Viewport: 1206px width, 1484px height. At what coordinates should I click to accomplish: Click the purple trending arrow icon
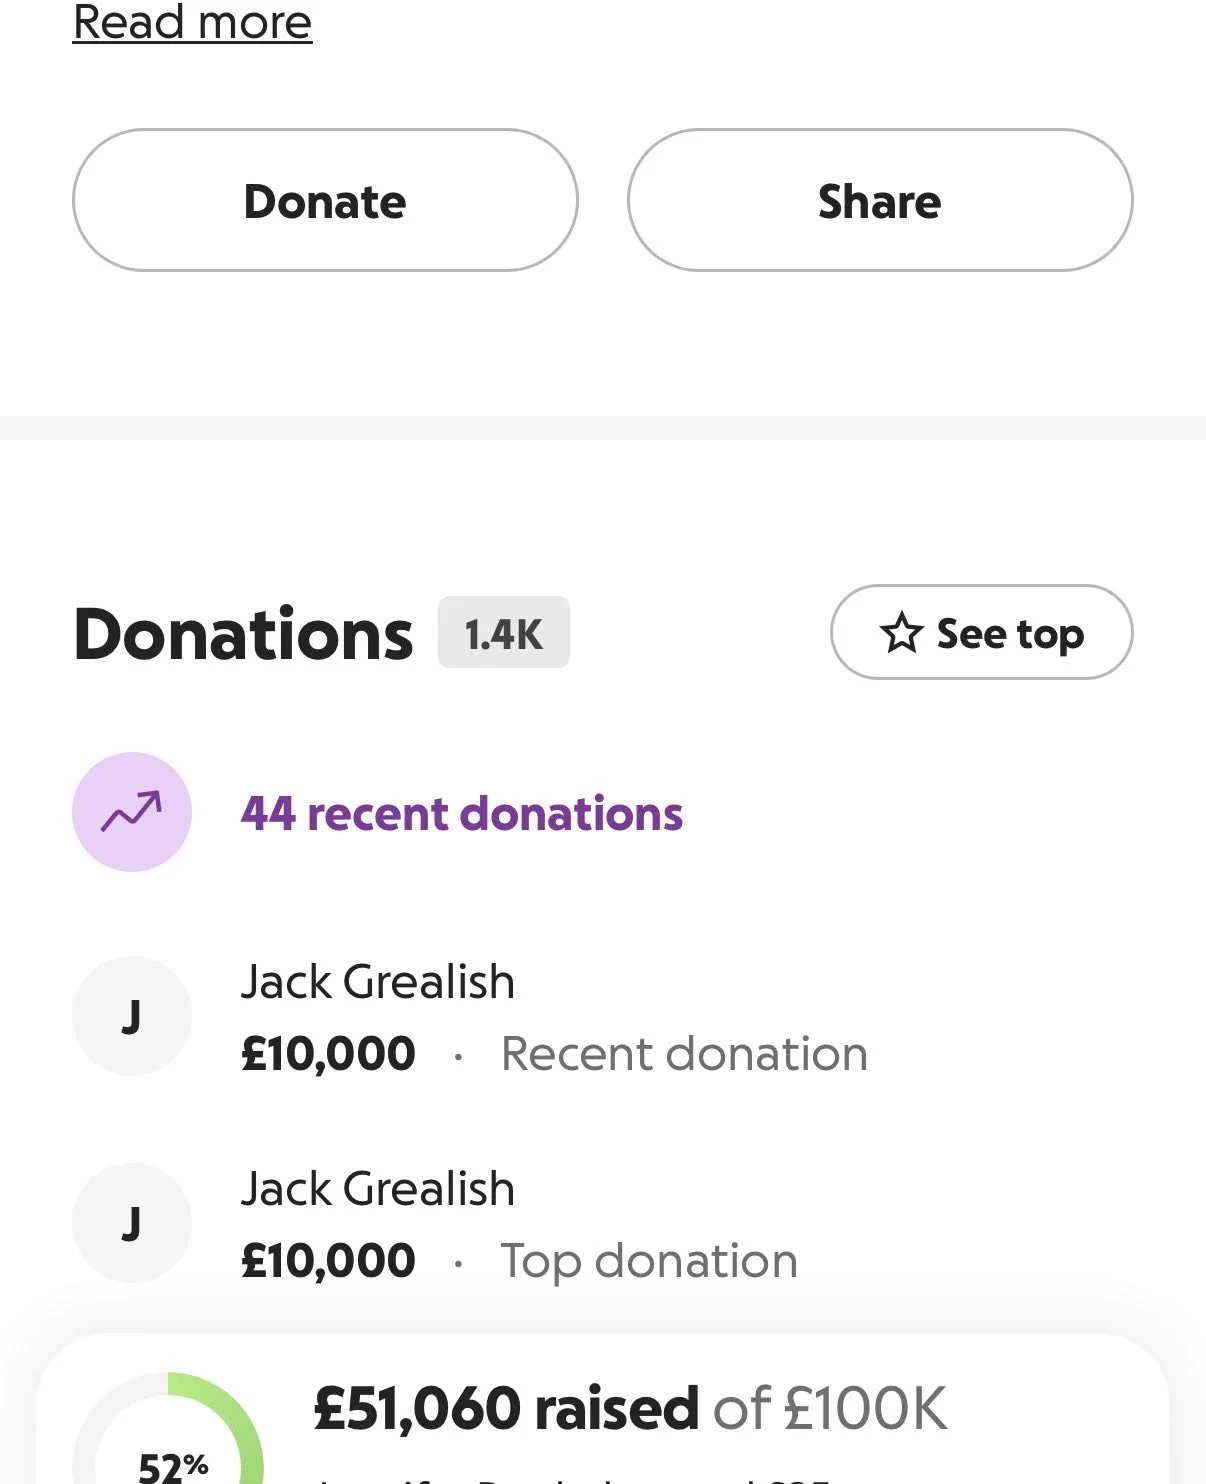click(x=132, y=812)
